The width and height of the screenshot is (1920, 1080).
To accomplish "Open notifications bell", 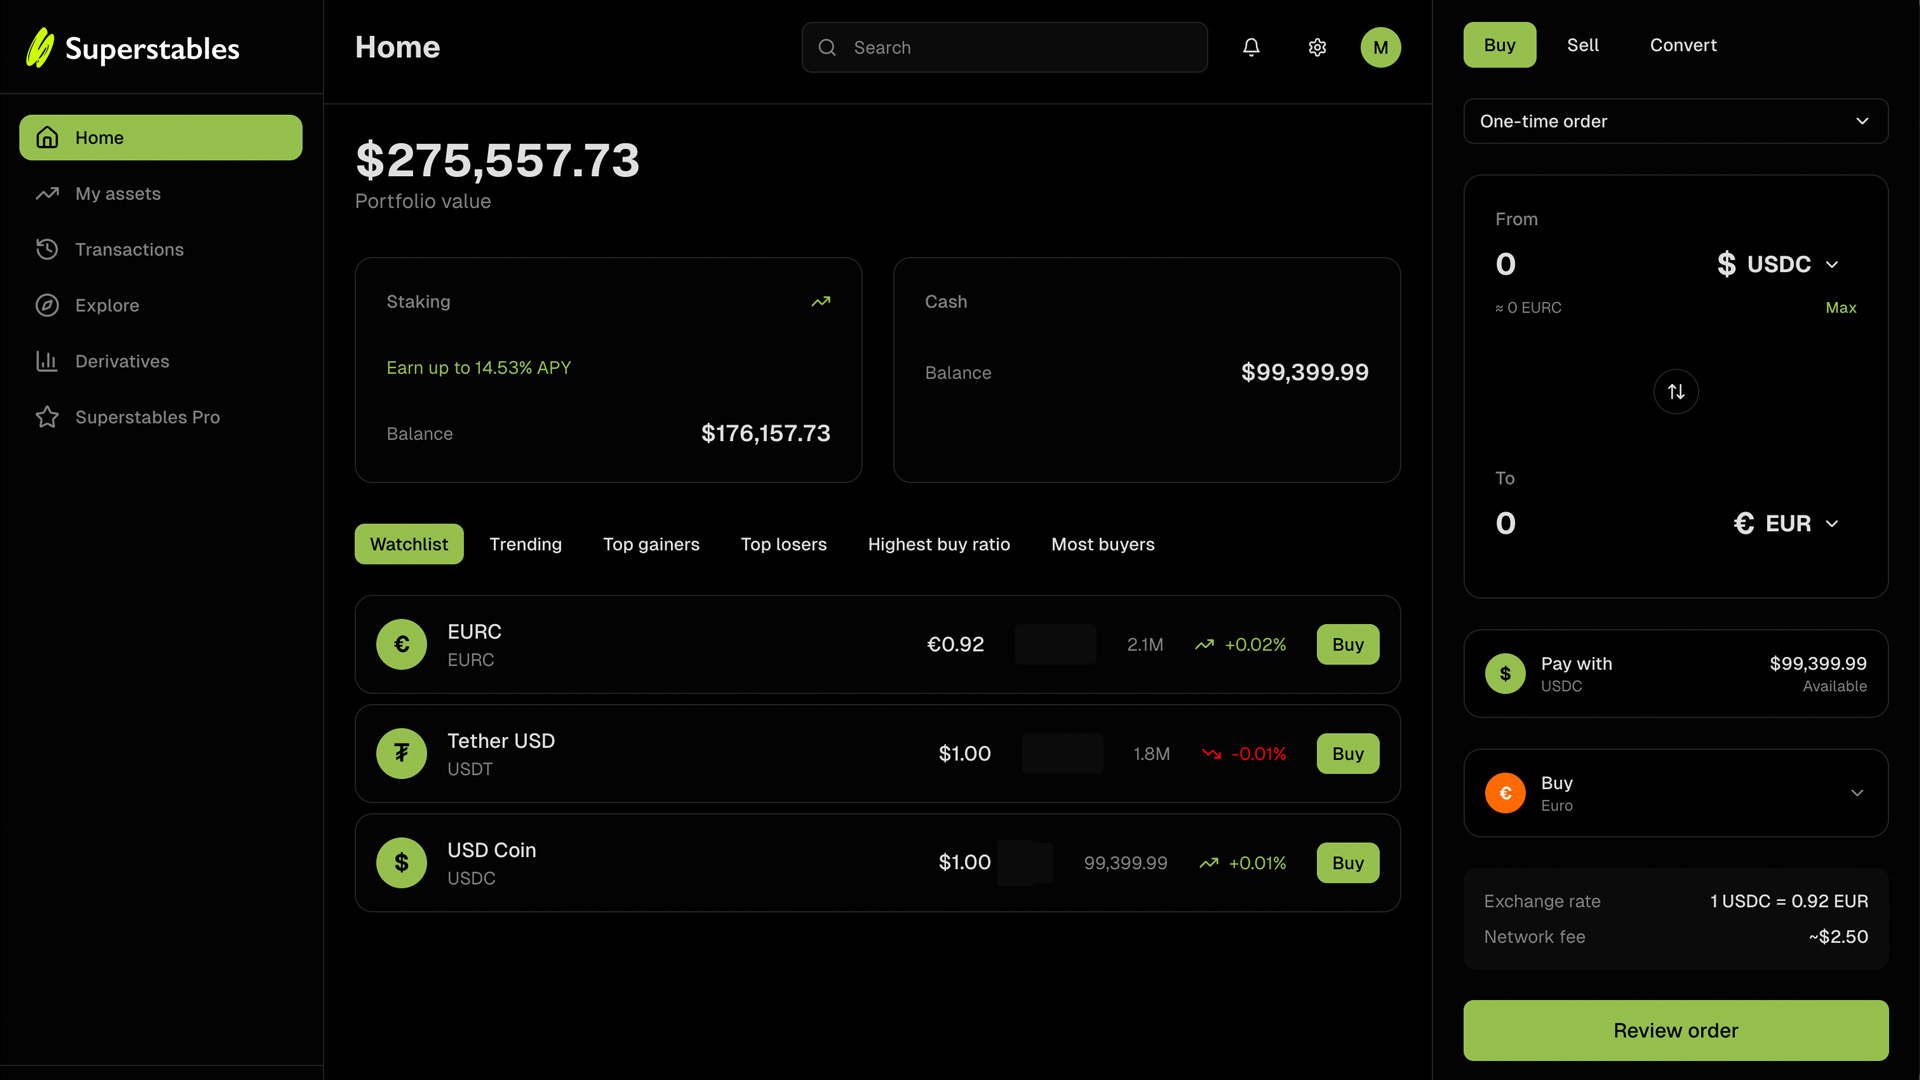I will 1251,47.
